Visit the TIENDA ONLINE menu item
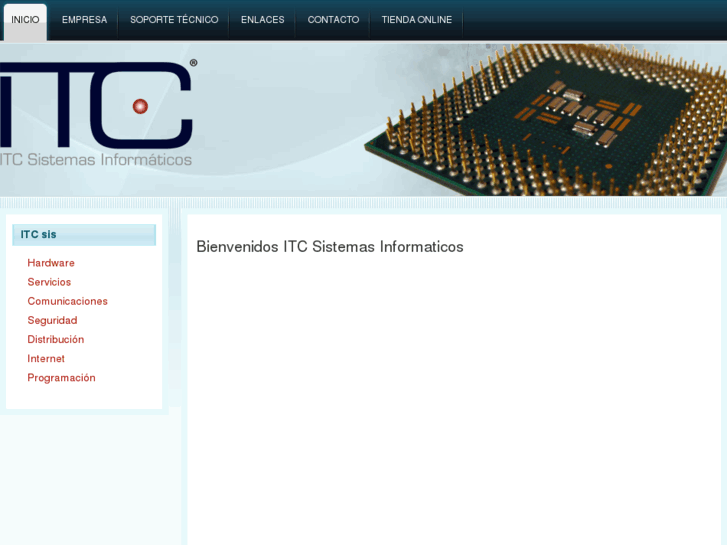727x545 pixels. [x=416, y=20]
